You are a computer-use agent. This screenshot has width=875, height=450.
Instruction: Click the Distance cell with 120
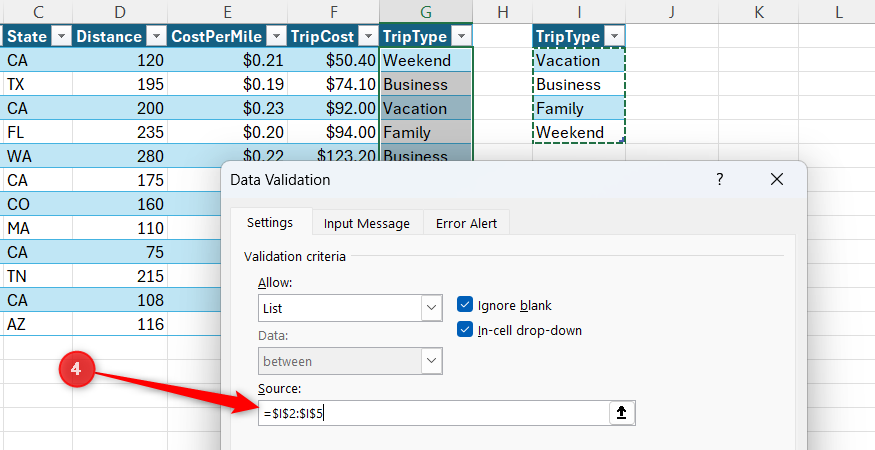[x=120, y=60]
